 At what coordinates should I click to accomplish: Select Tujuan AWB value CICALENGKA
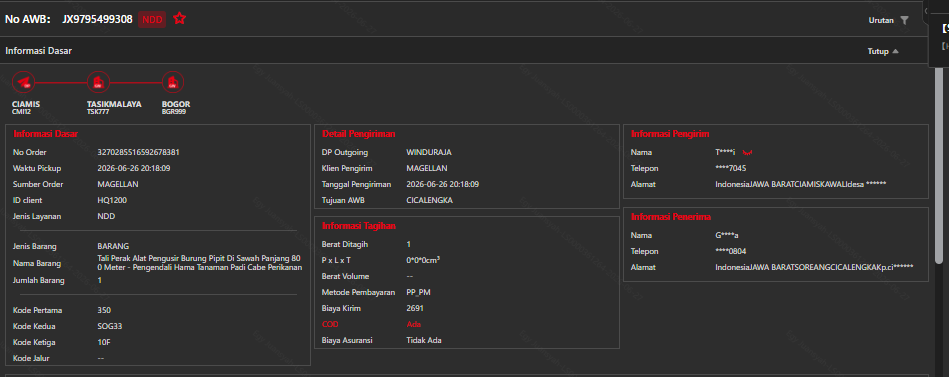tap(430, 200)
